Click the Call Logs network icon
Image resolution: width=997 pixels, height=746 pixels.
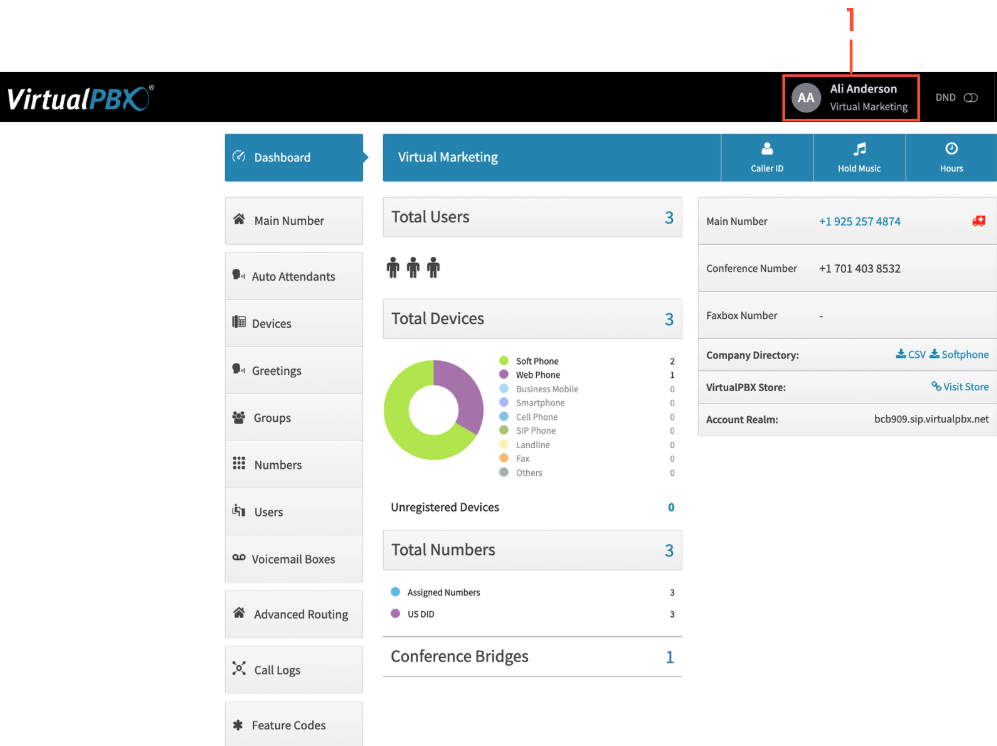click(239, 668)
